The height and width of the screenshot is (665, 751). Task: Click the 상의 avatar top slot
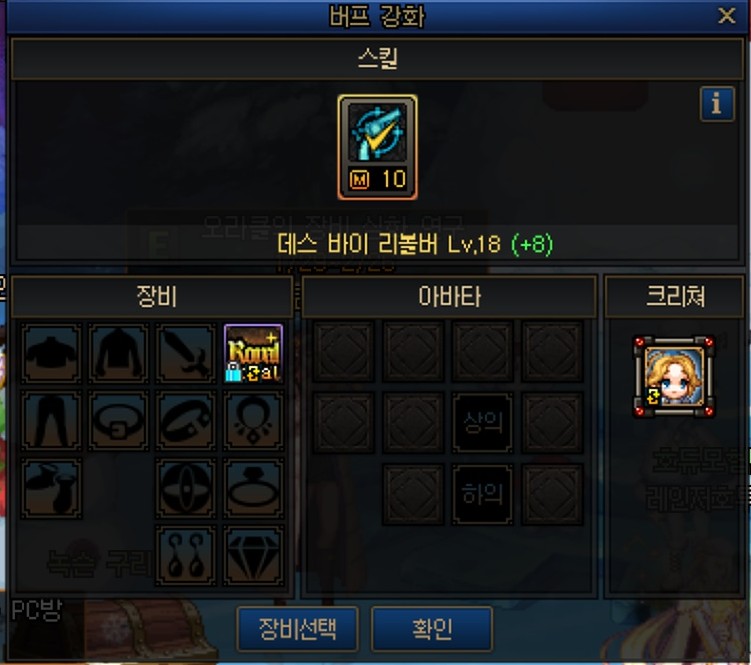click(482, 423)
